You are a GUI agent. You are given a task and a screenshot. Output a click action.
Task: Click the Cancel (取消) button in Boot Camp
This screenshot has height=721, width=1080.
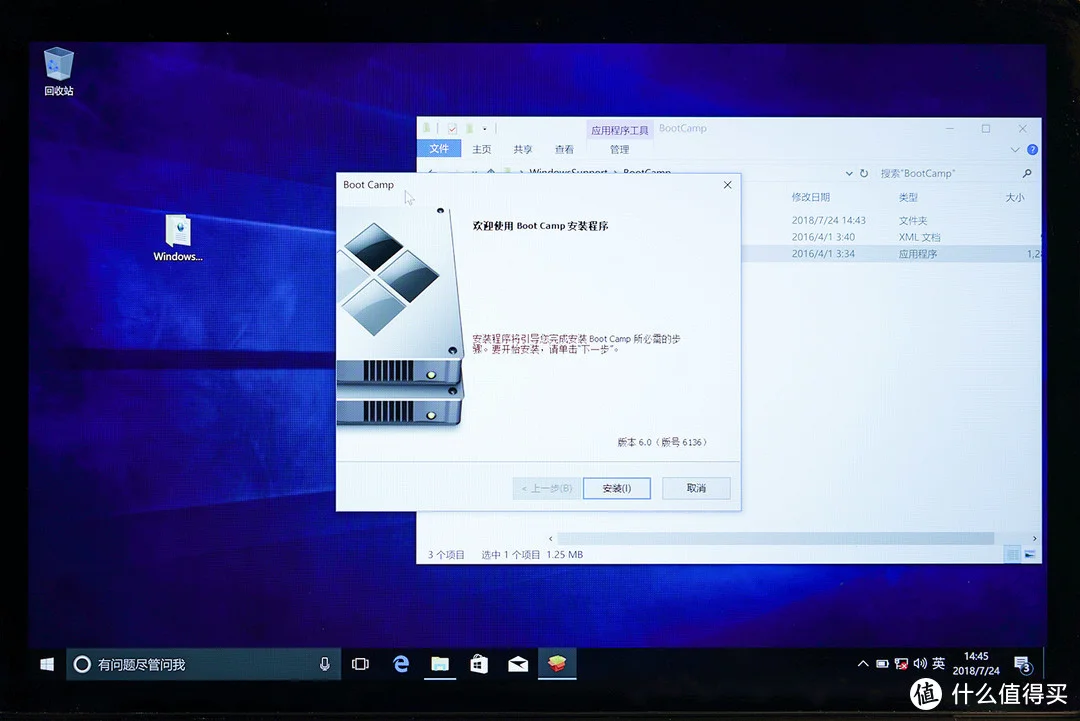[696, 488]
